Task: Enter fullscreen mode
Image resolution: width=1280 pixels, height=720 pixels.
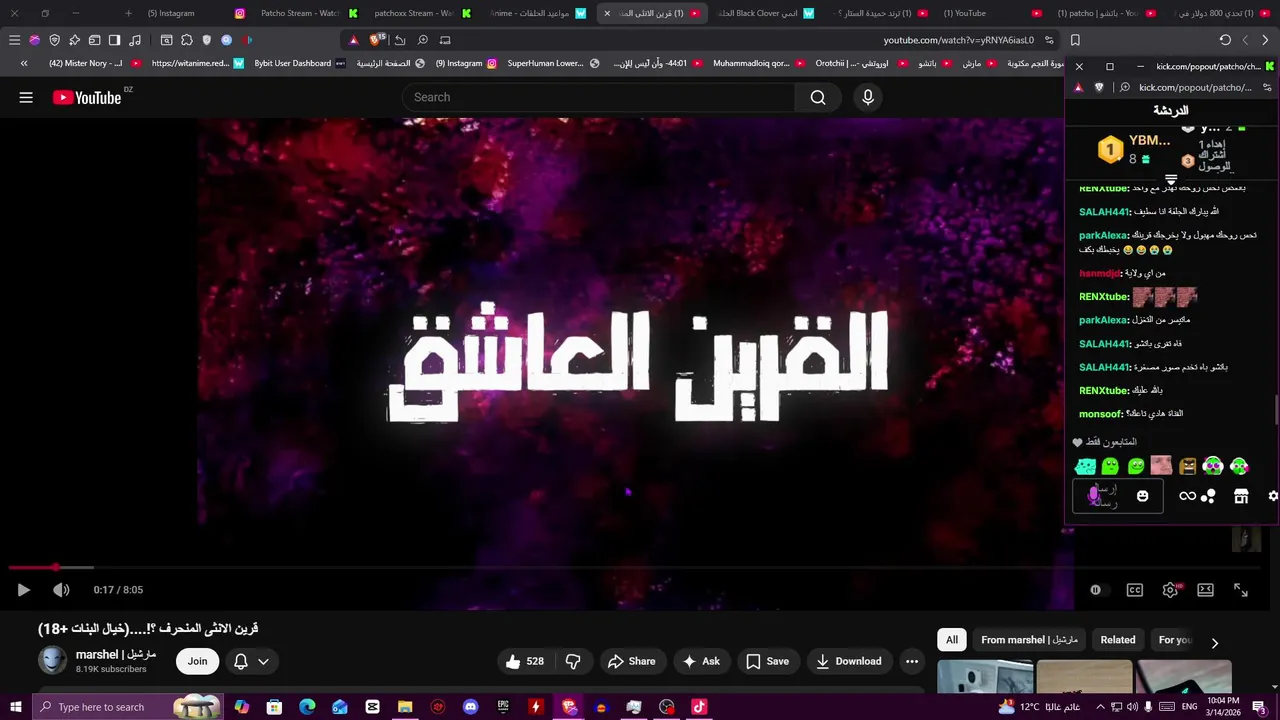Action: pos(1241,590)
